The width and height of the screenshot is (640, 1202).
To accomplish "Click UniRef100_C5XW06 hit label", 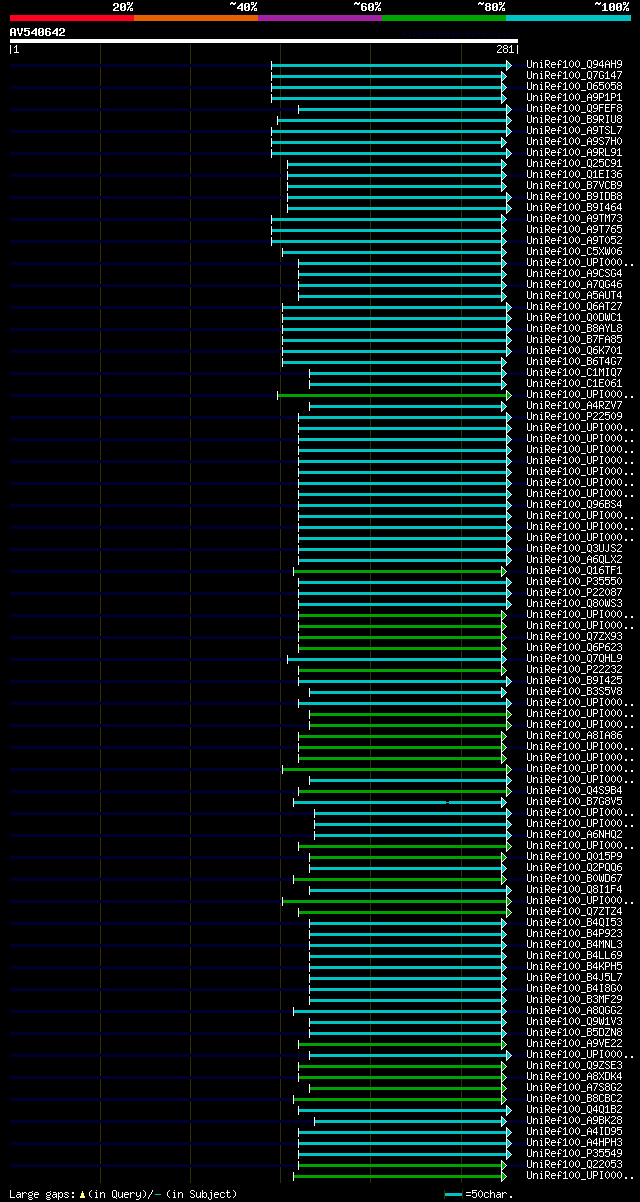I will click(x=574, y=251).
